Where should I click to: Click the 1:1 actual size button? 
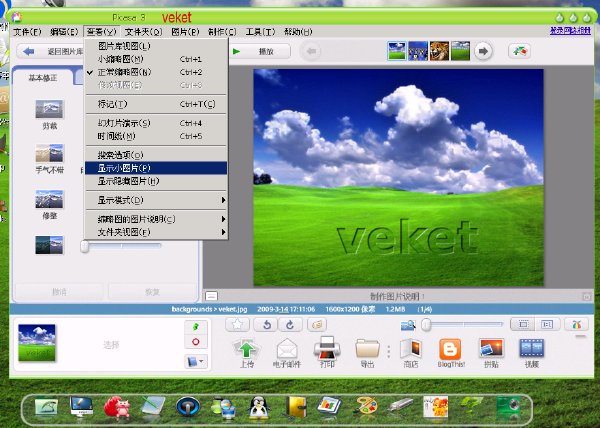(x=547, y=324)
